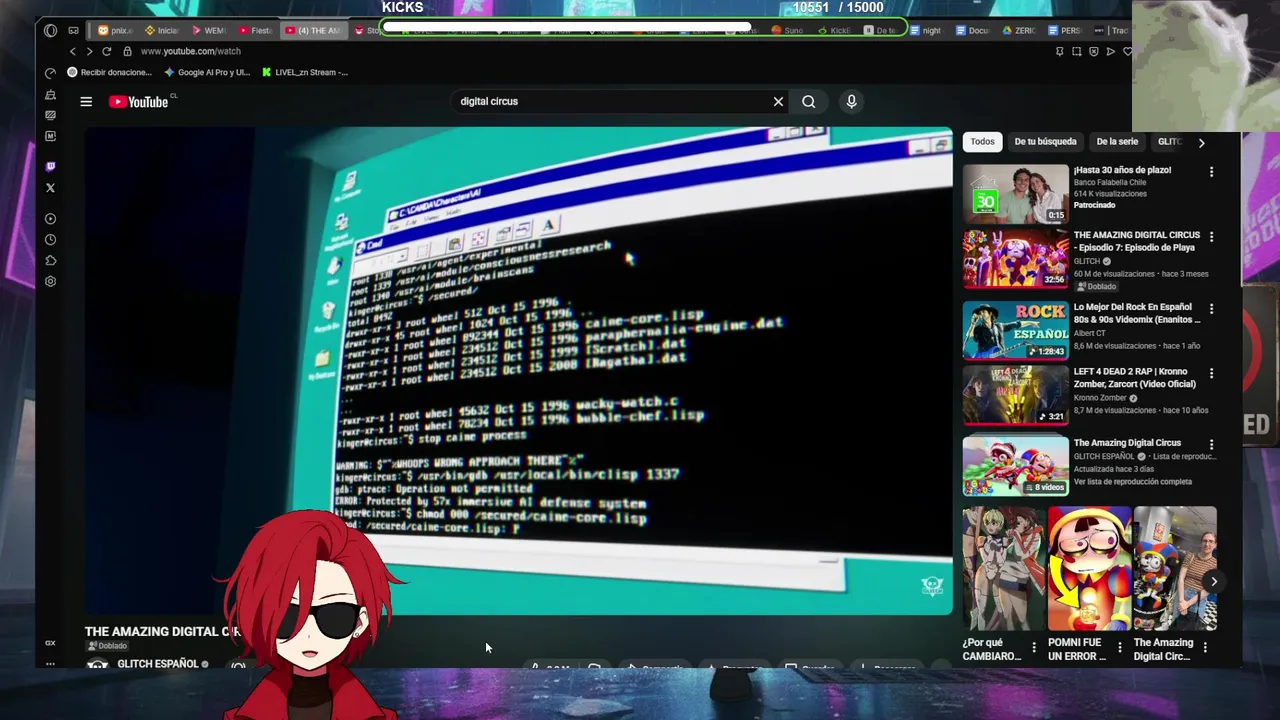Image resolution: width=1280 pixels, height=720 pixels.
Task: Open GX Cleaner broom icon in sidebar
Action: pyautogui.click(x=50, y=95)
